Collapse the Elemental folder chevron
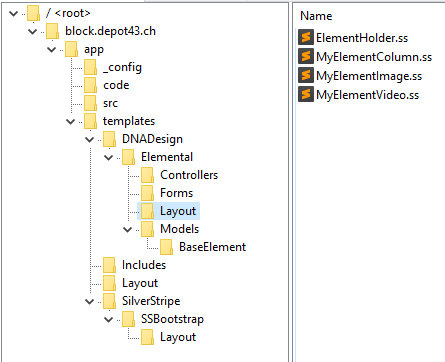Image resolution: width=445 pixels, height=362 pixels. 109,158
